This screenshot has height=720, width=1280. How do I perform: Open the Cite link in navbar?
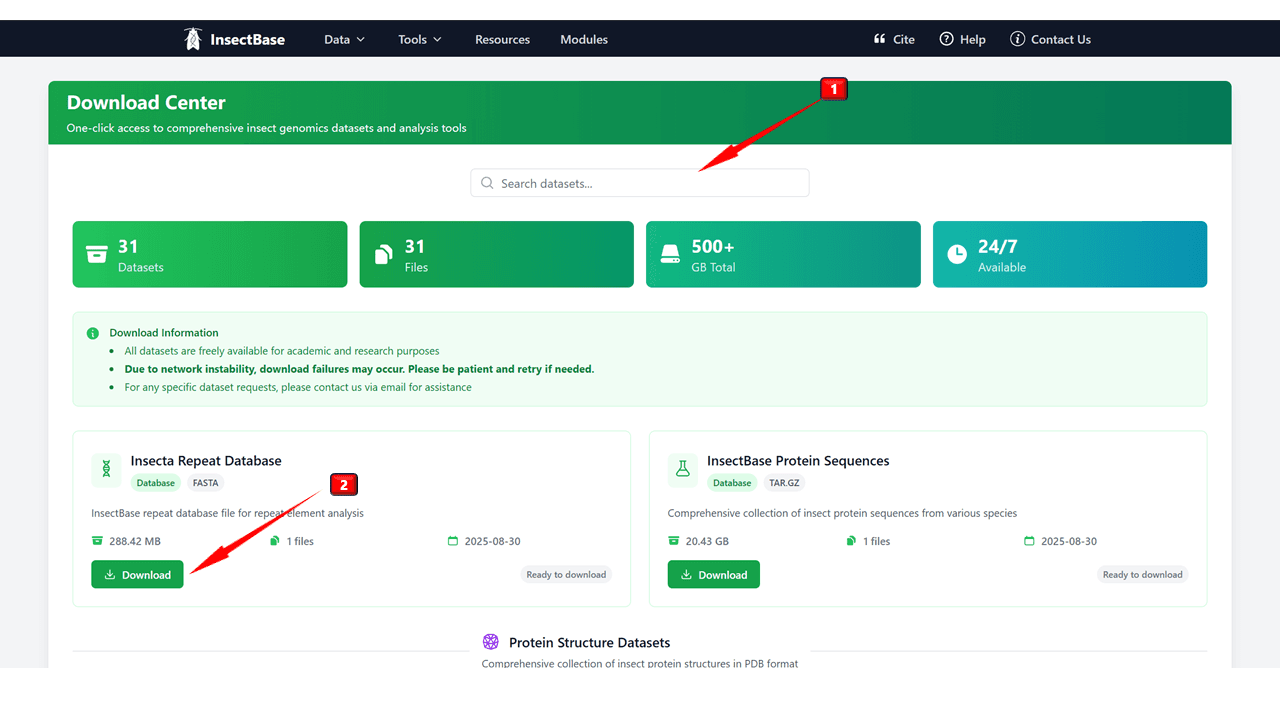(894, 40)
